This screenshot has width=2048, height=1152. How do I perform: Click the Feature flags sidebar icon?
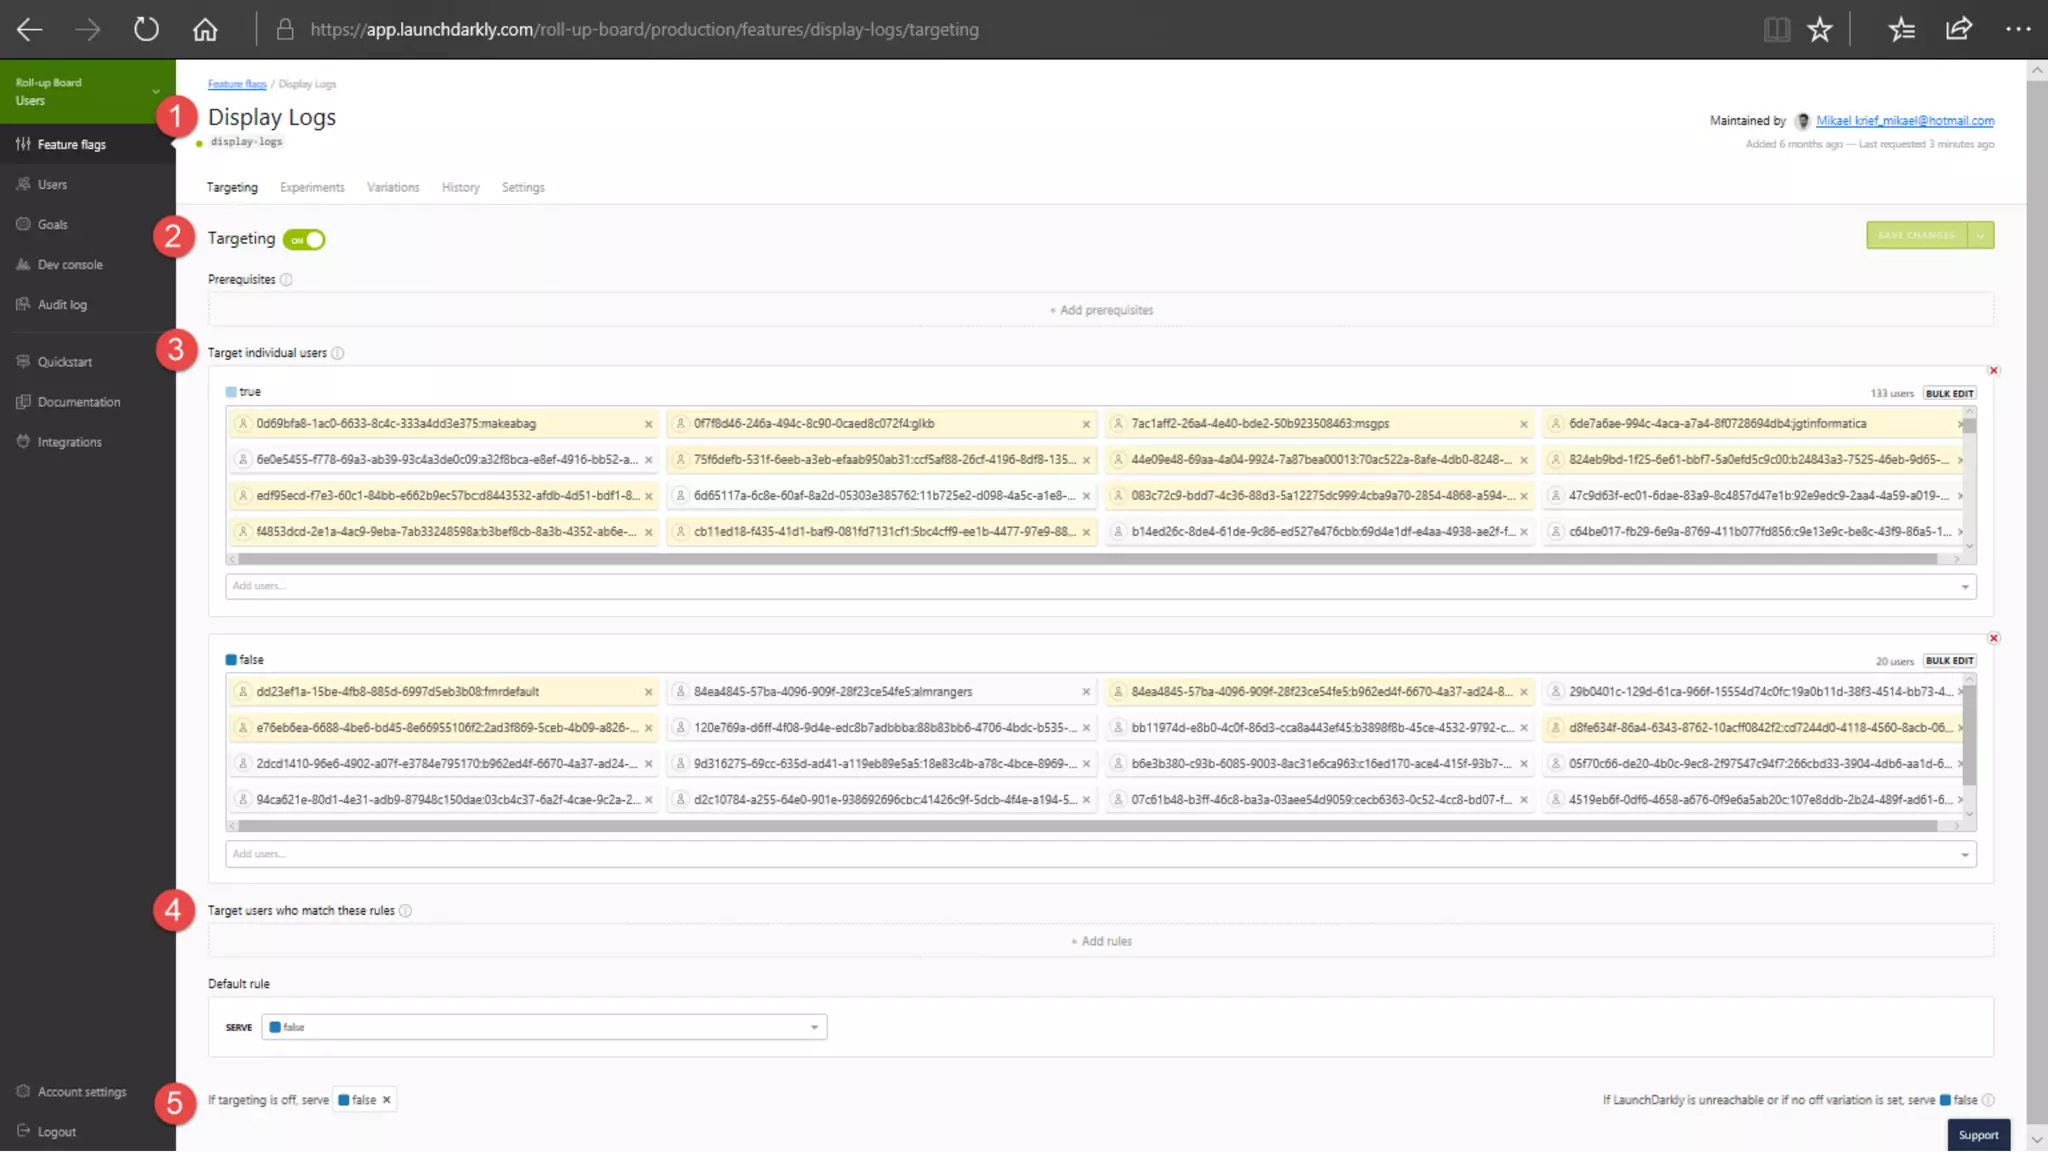click(x=23, y=144)
